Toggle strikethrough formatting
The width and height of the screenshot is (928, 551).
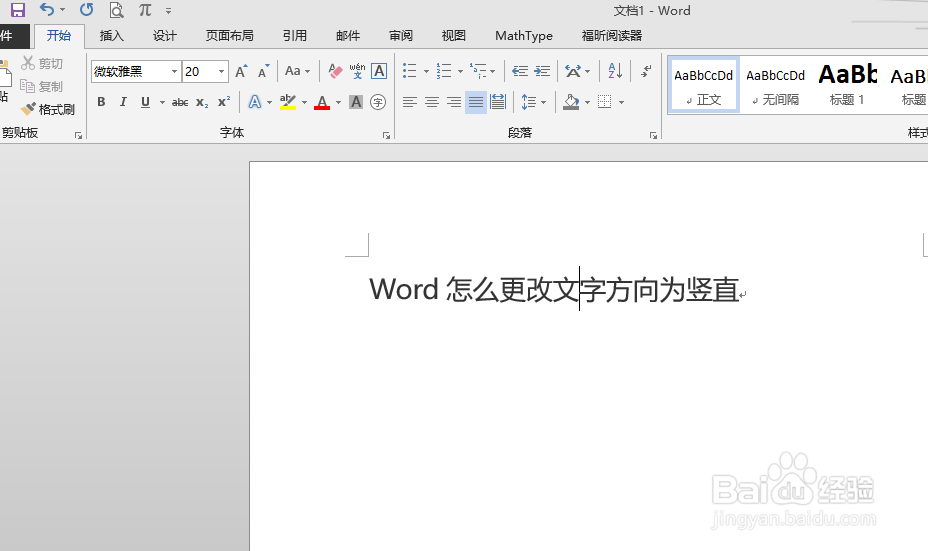[x=180, y=102]
